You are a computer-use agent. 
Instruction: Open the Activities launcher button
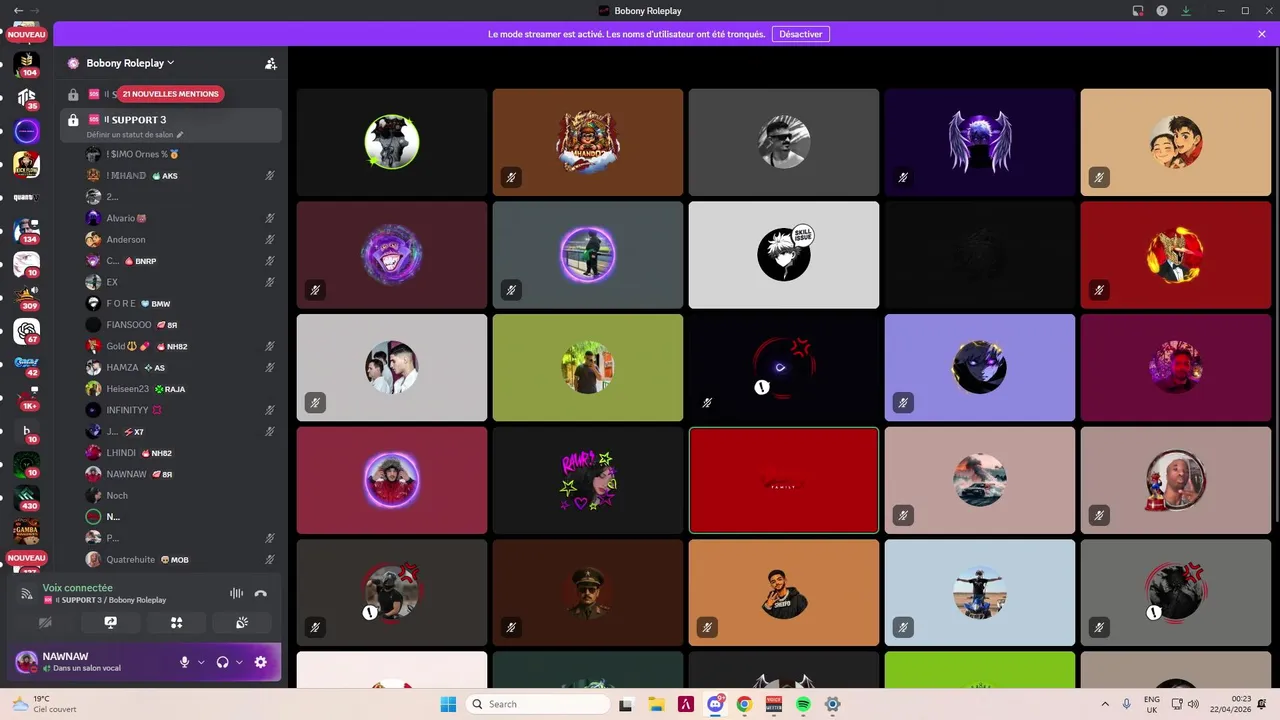[x=176, y=622]
